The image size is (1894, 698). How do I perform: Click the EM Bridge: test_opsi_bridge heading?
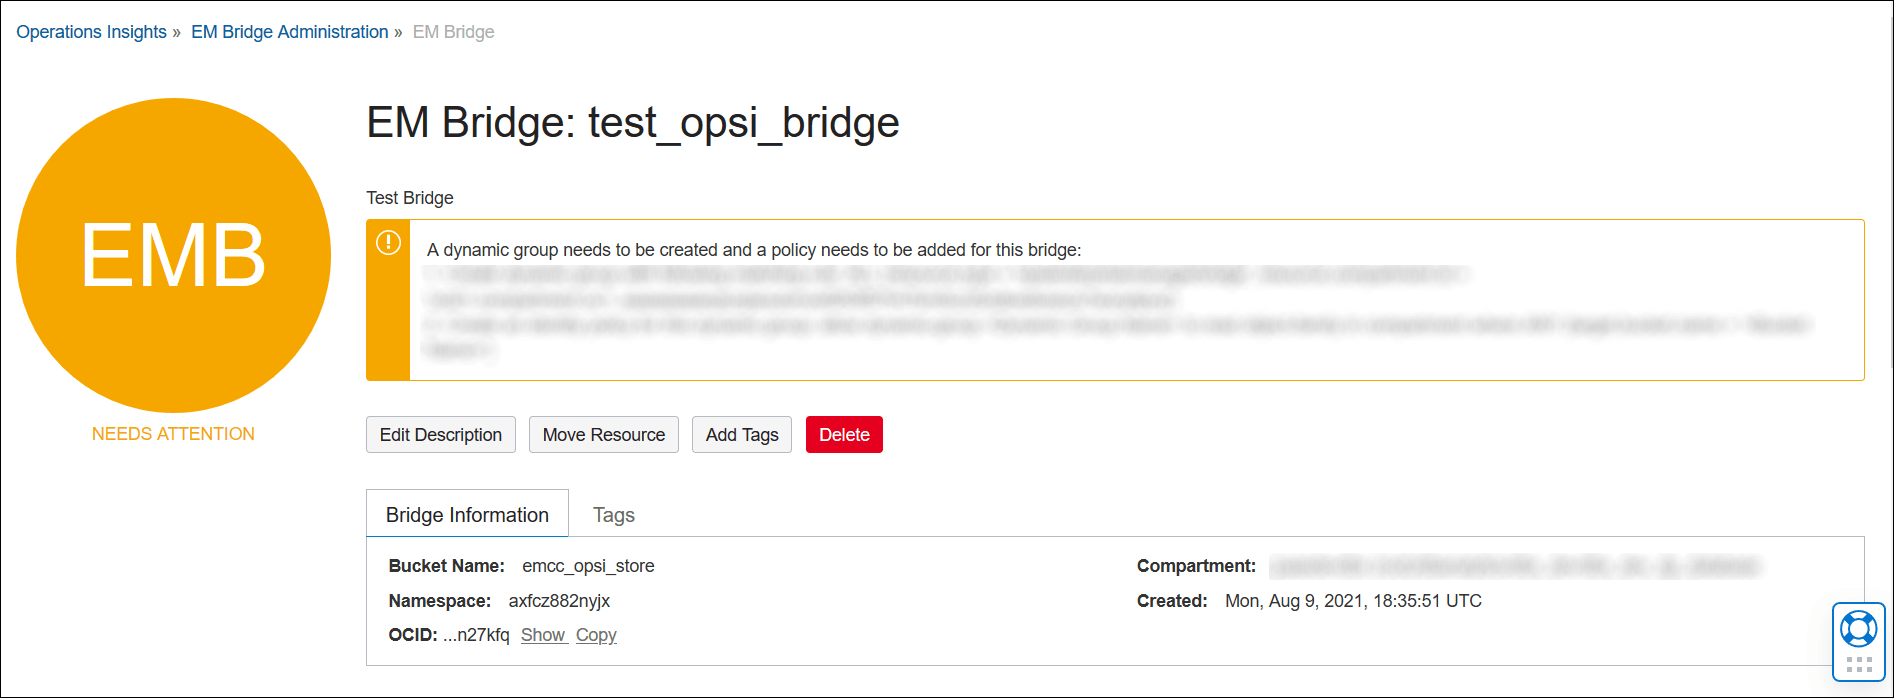[x=632, y=123]
